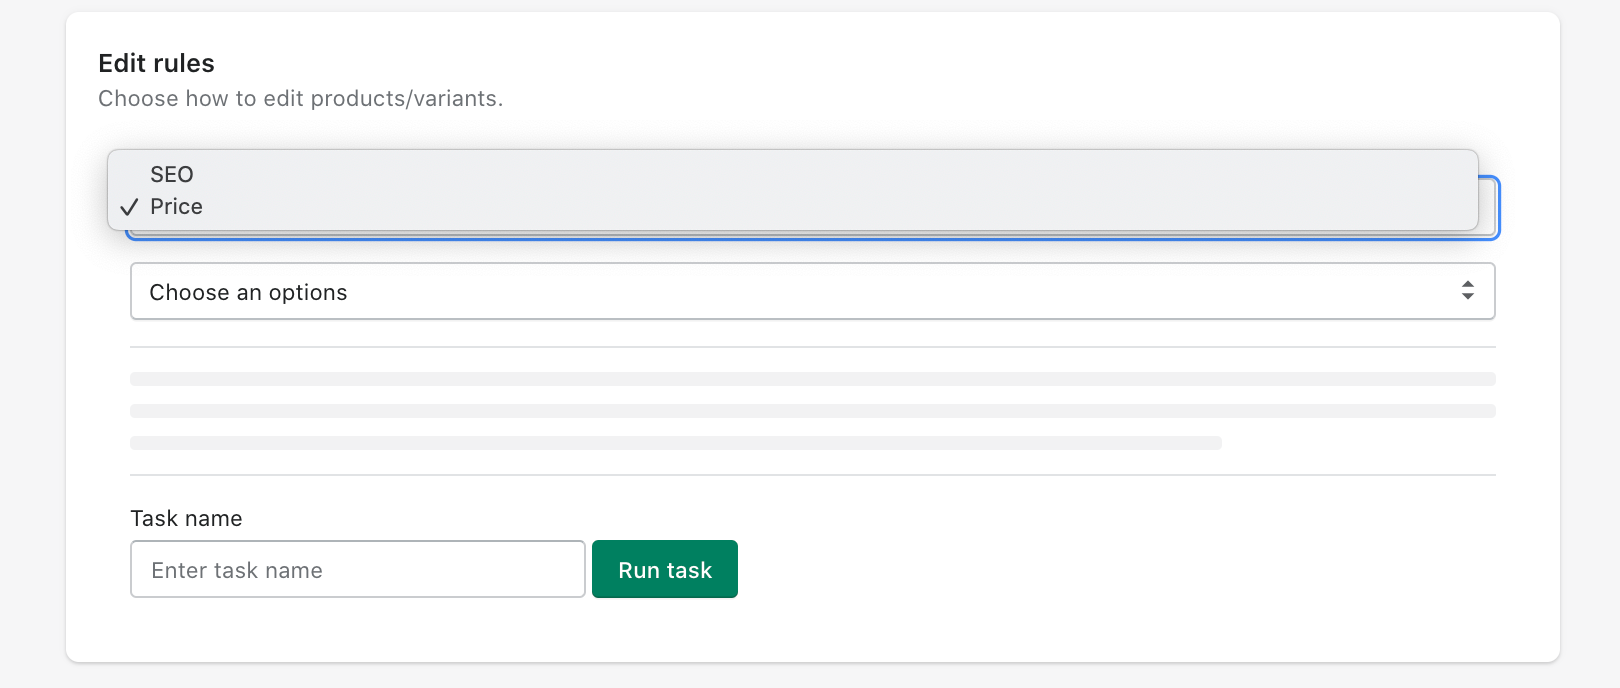Click the divider line above the placeholders
The width and height of the screenshot is (1620, 688).
pyautogui.click(x=812, y=344)
